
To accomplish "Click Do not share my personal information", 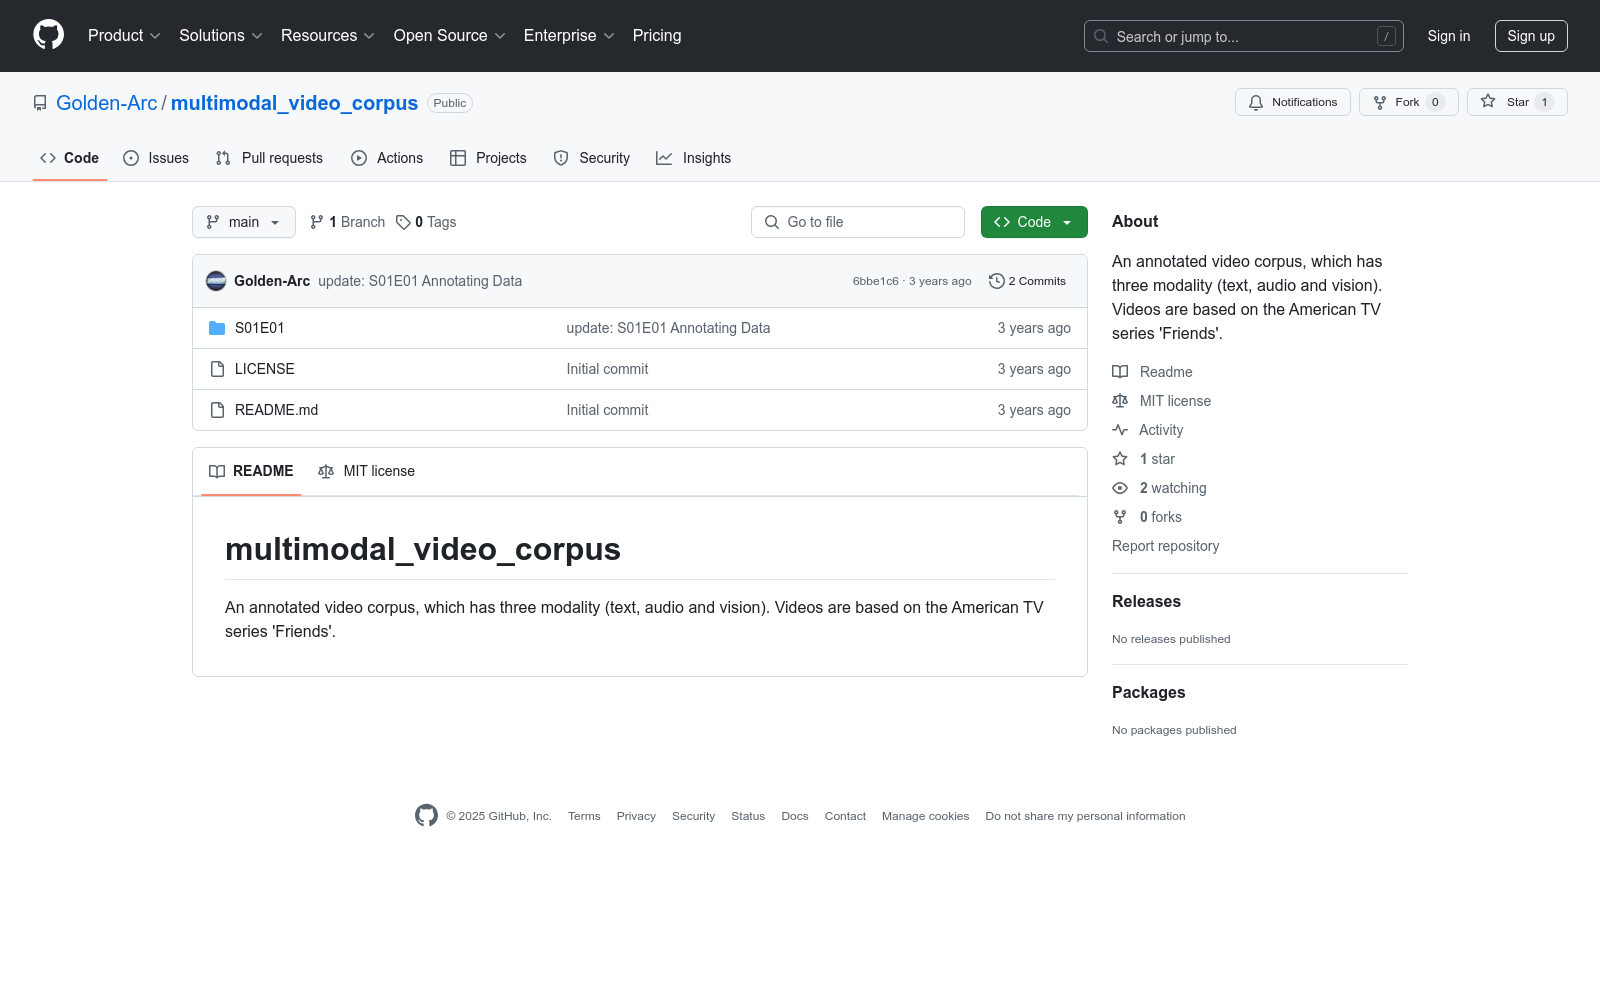I will pos(1085,816).
